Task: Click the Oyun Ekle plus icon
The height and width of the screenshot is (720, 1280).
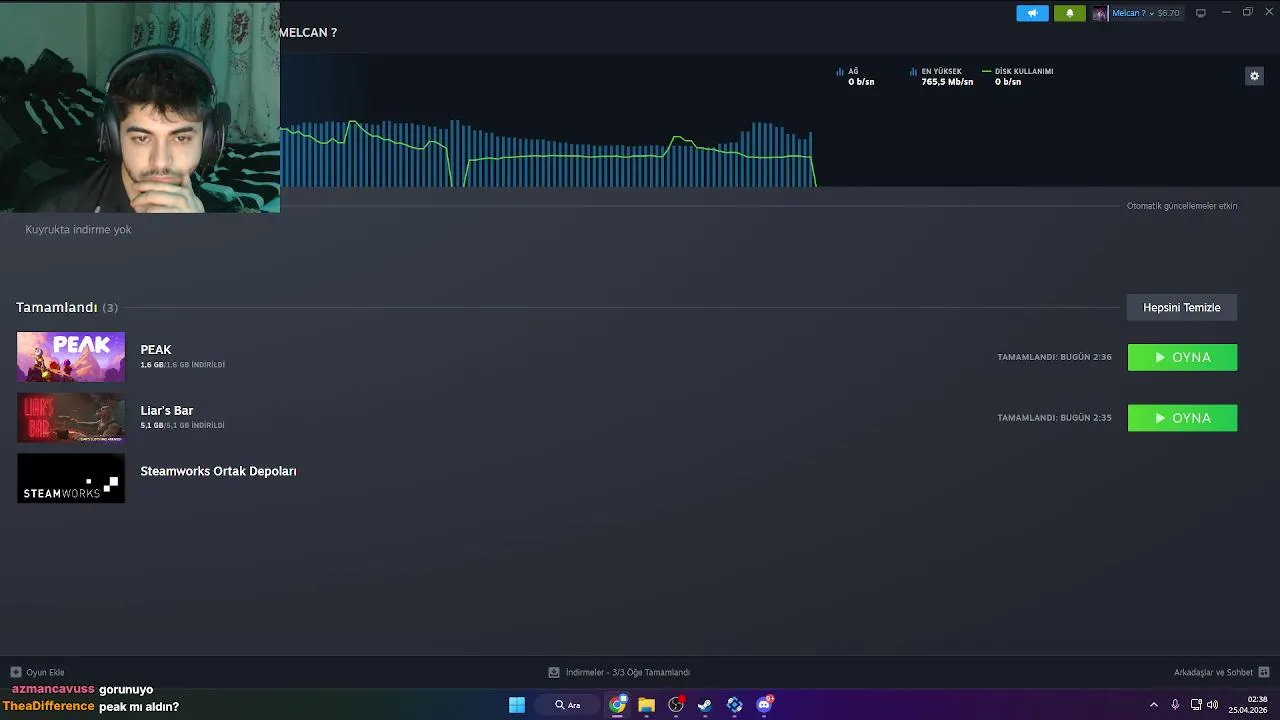Action: click(15, 672)
